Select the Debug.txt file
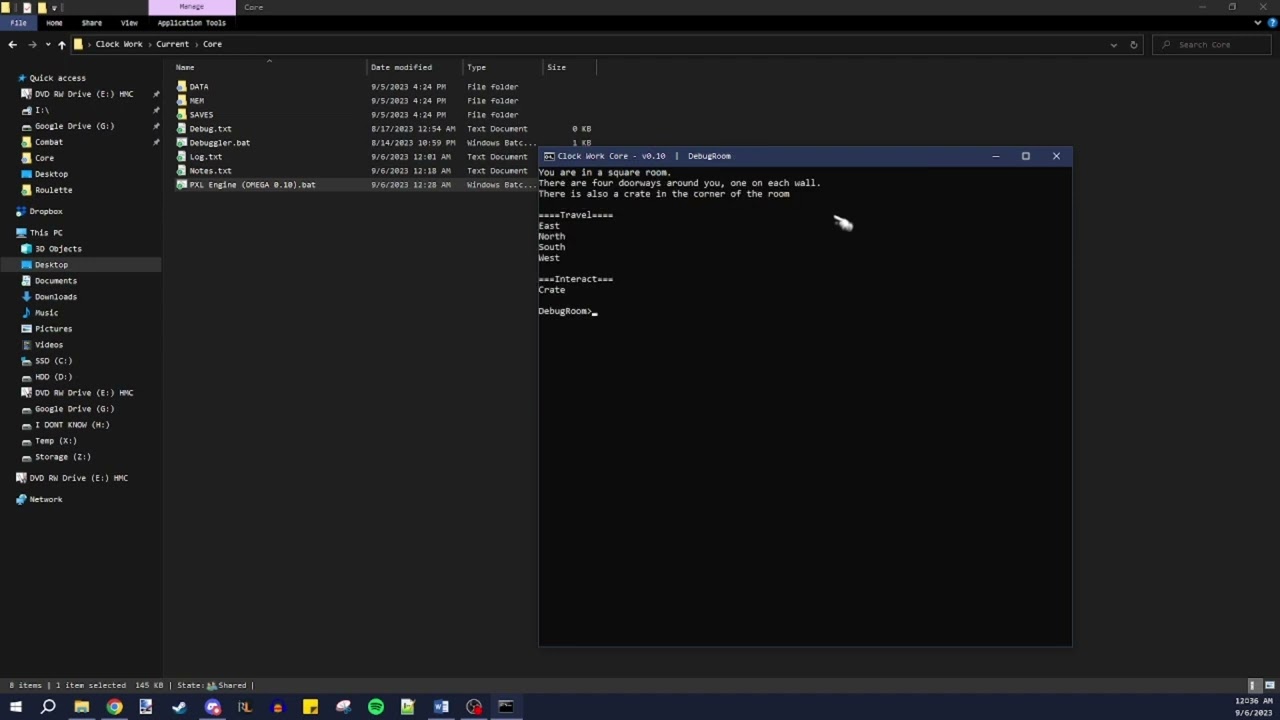Image resolution: width=1280 pixels, height=720 pixels. coord(210,129)
